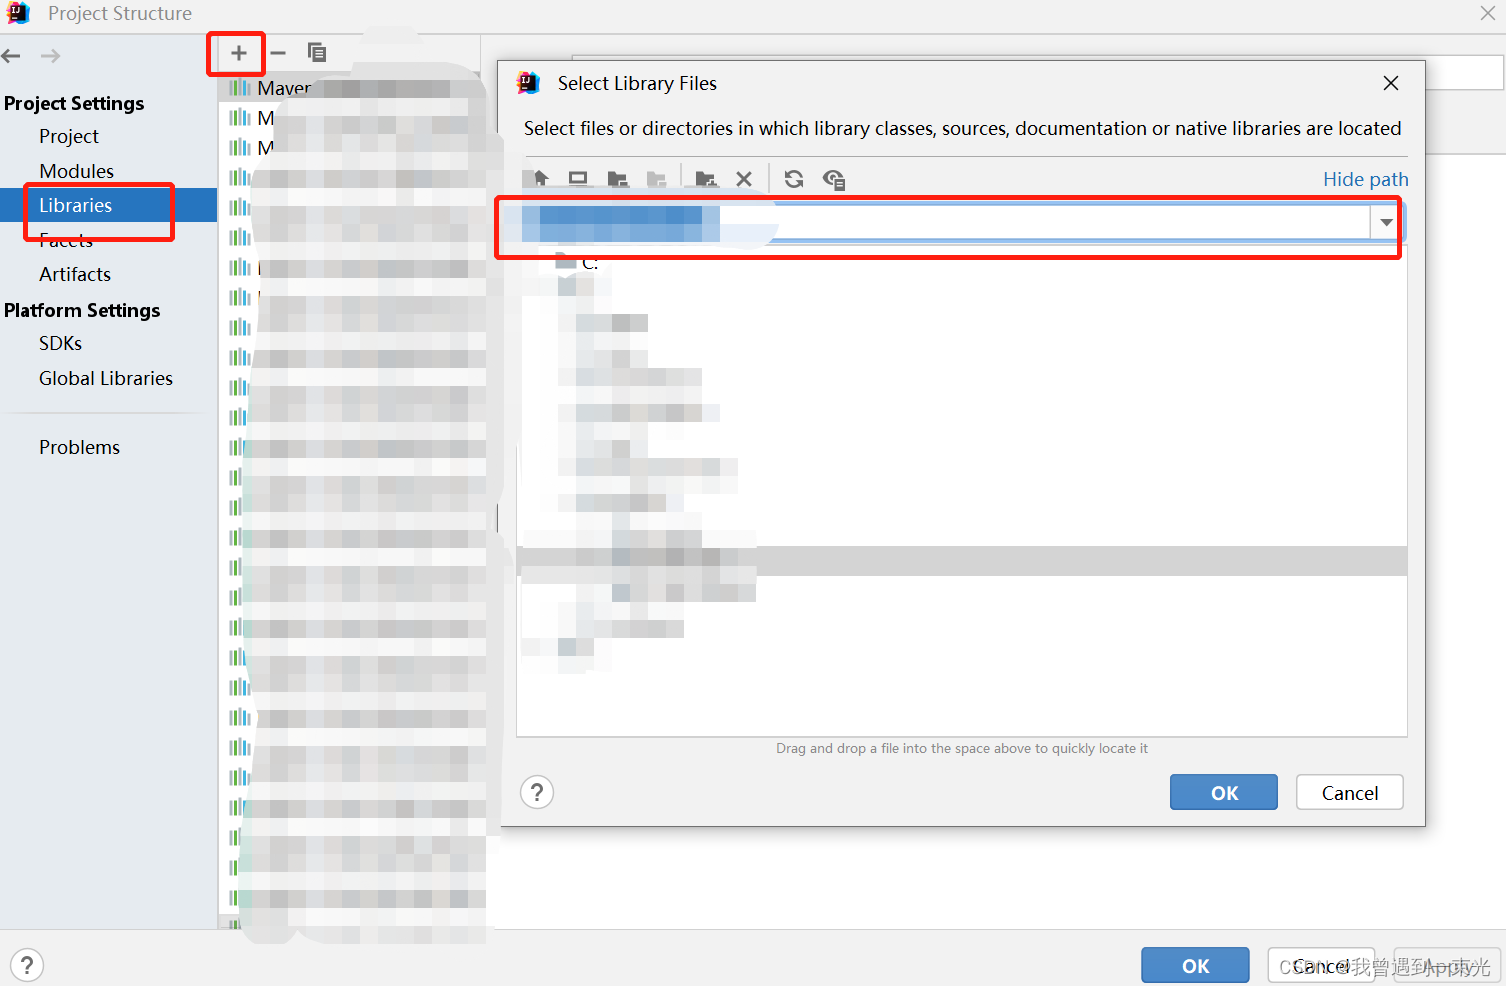Open SDKs under Platform Settings

coord(61,343)
